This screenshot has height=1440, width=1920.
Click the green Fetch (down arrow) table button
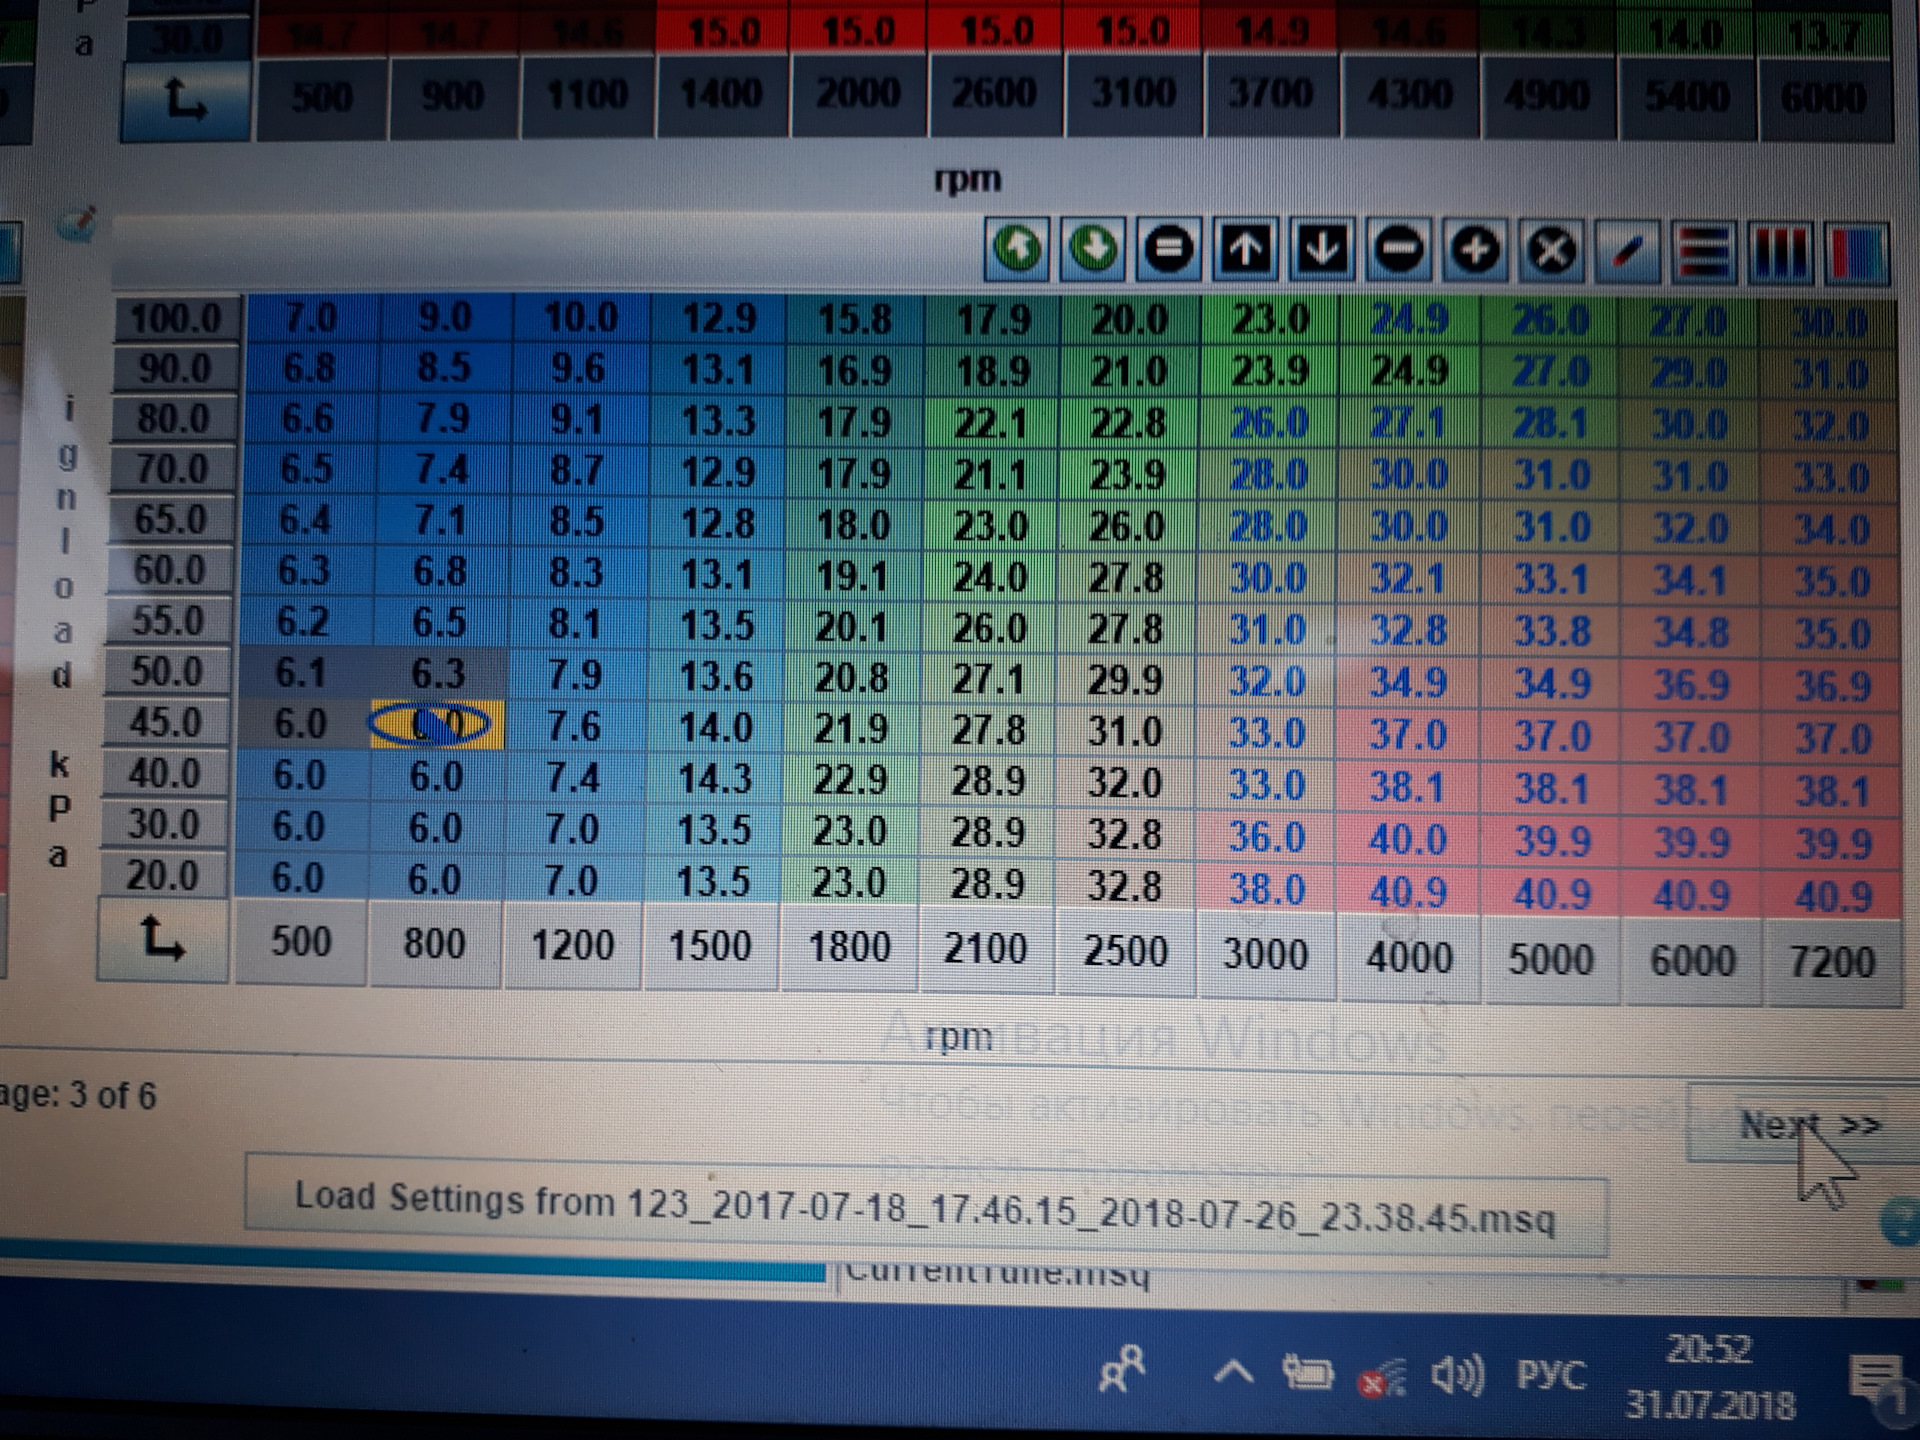point(1093,249)
